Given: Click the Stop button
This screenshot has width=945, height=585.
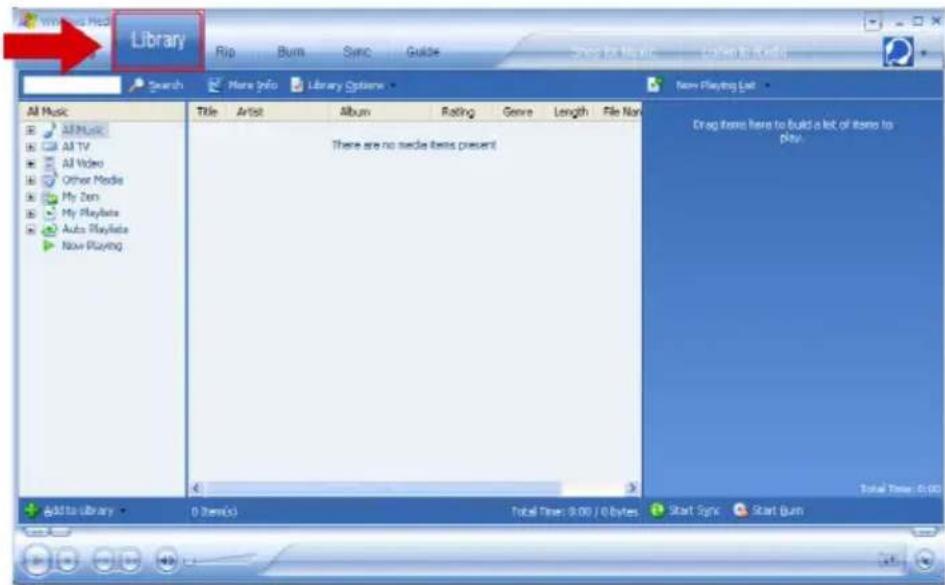Looking at the screenshot, I should coord(68,562).
